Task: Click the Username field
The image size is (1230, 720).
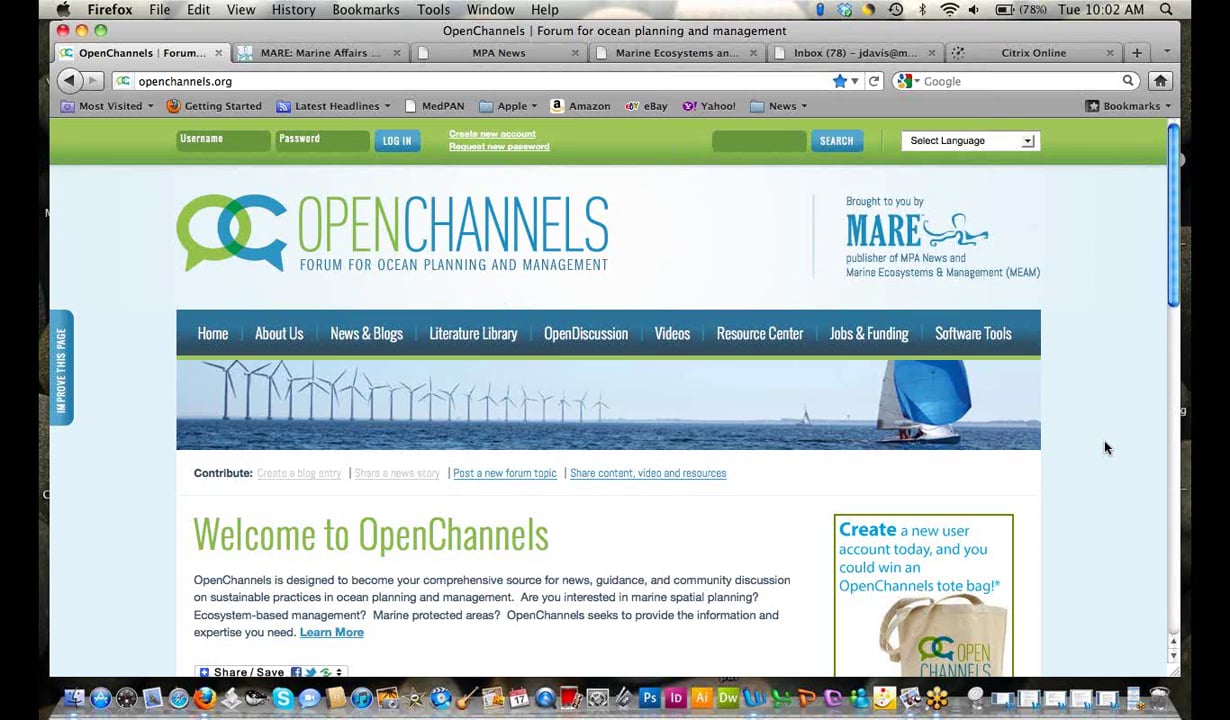Action: point(223,141)
